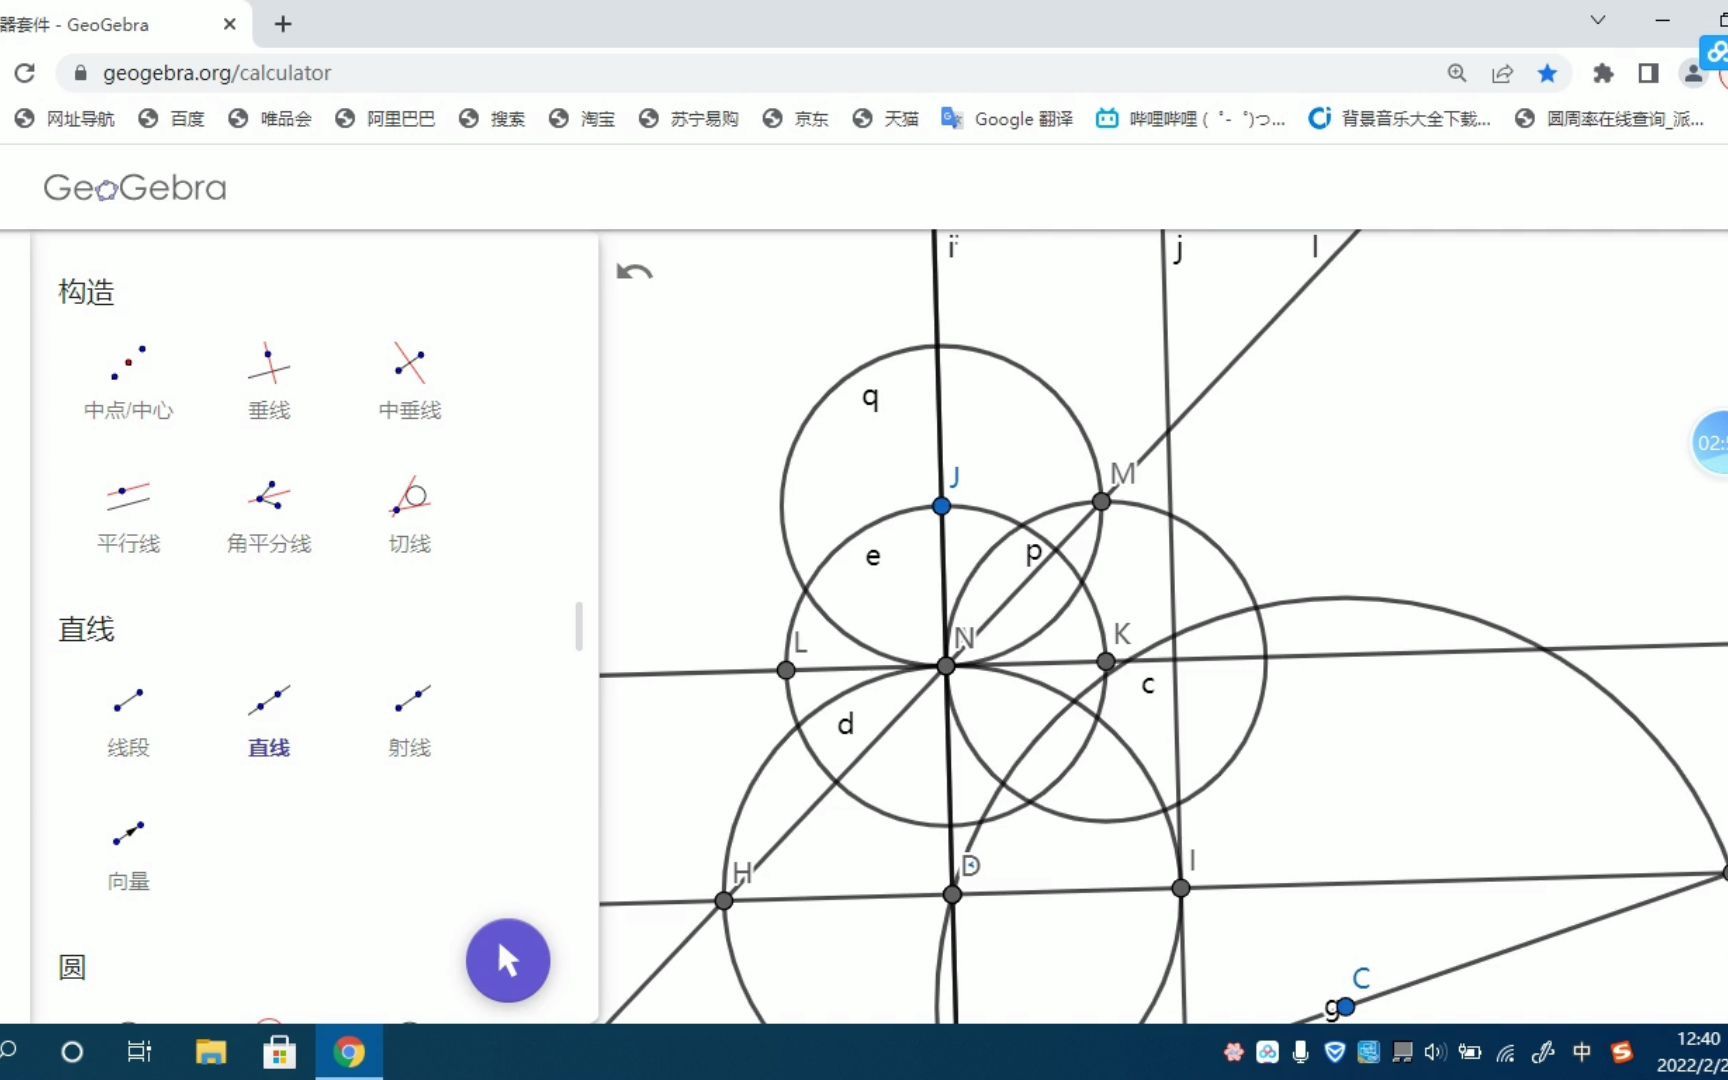Screen dimensions: 1728x1080
Task: Select the Tangents tool
Action: click(x=410, y=516)
